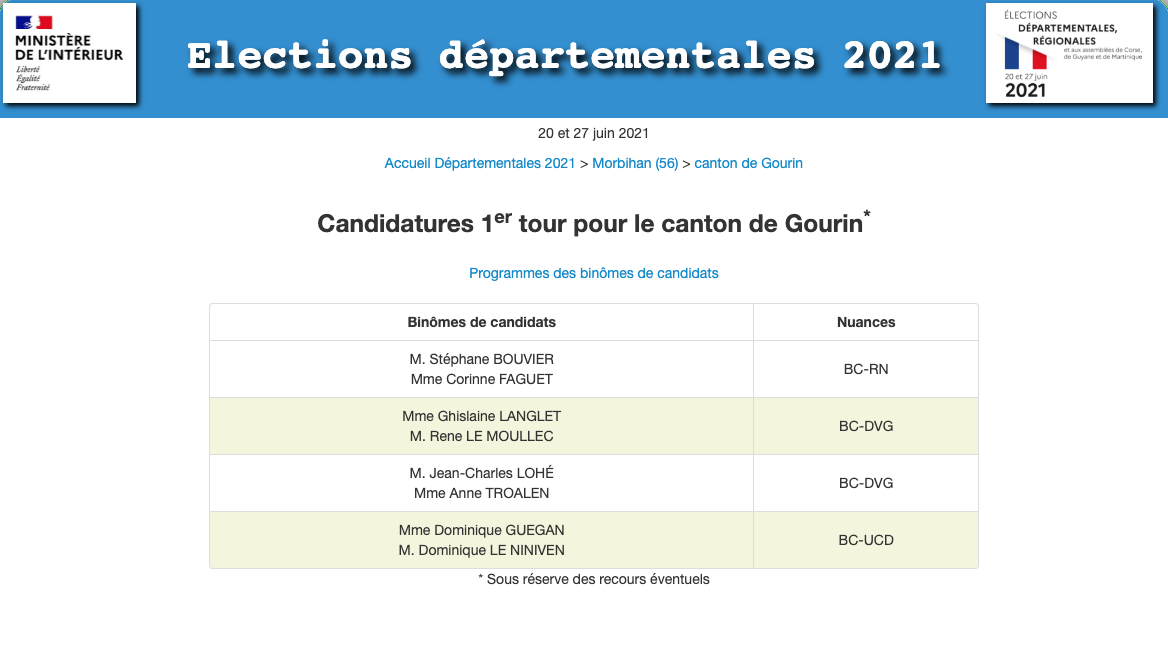Select candidate M. Jean-Charles LOHÉ
The width and height of the screenshot is (1168, 648).
[482, 473]
